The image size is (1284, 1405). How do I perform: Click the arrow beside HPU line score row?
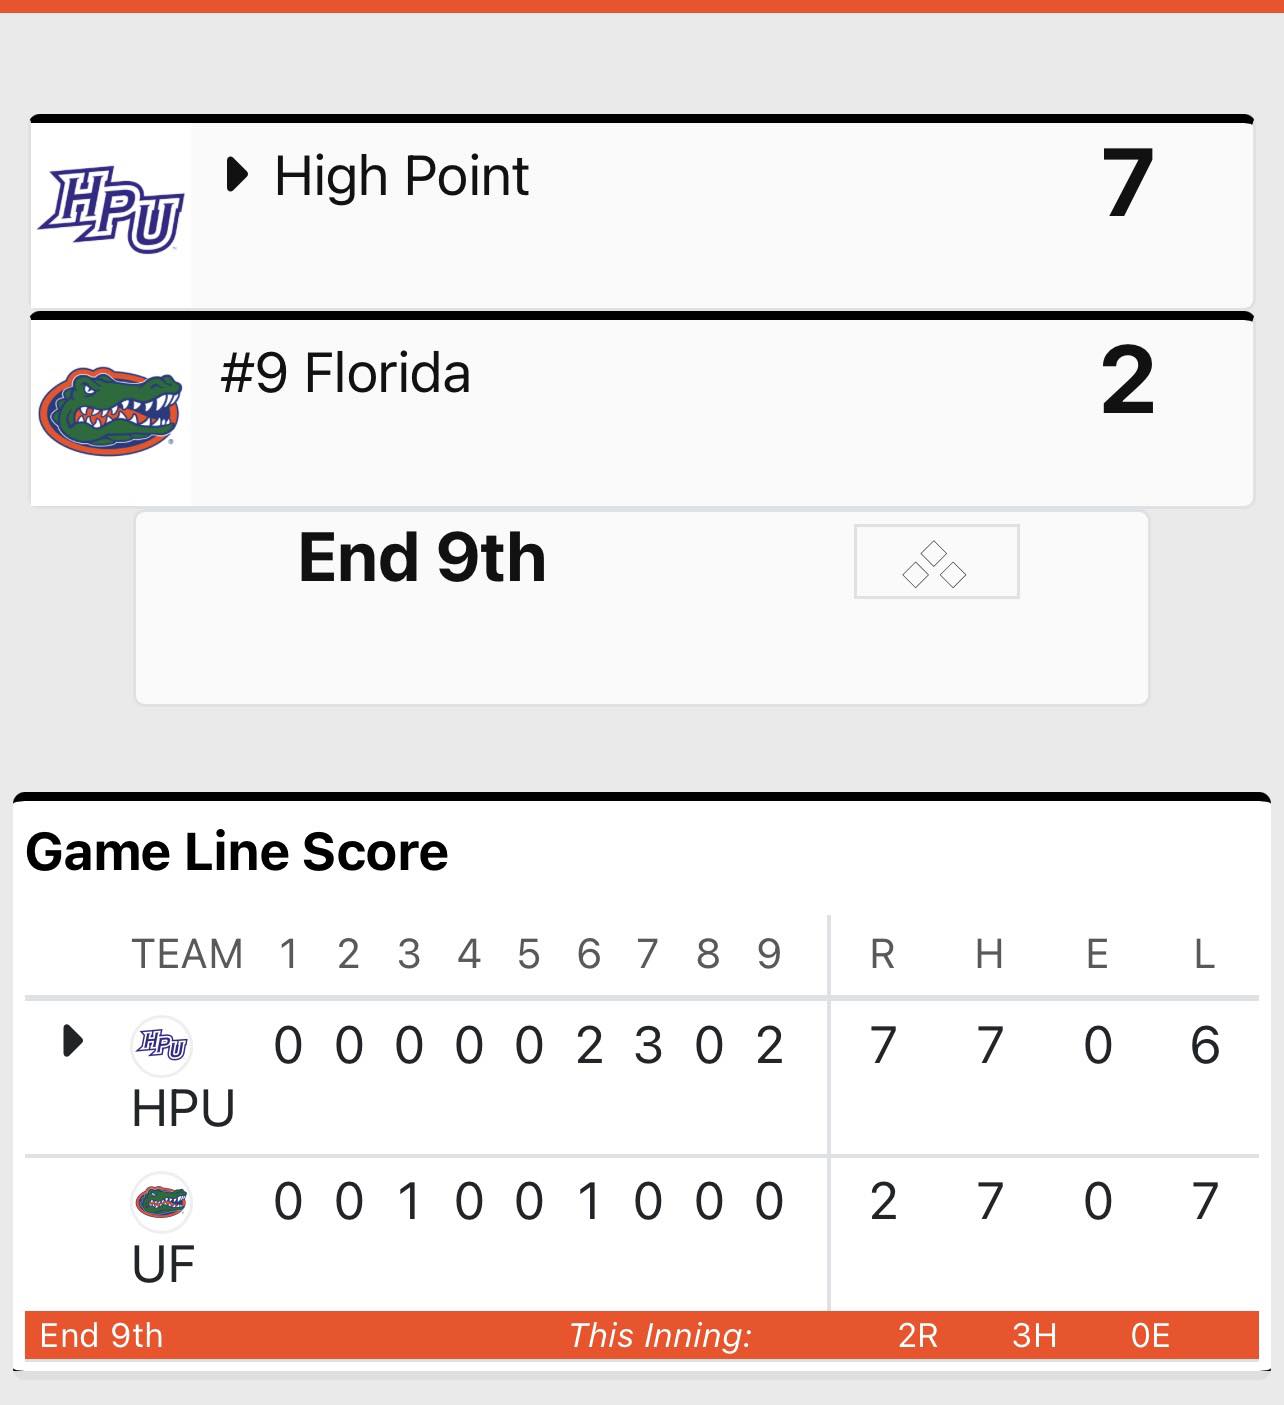tap(73, 1041)
